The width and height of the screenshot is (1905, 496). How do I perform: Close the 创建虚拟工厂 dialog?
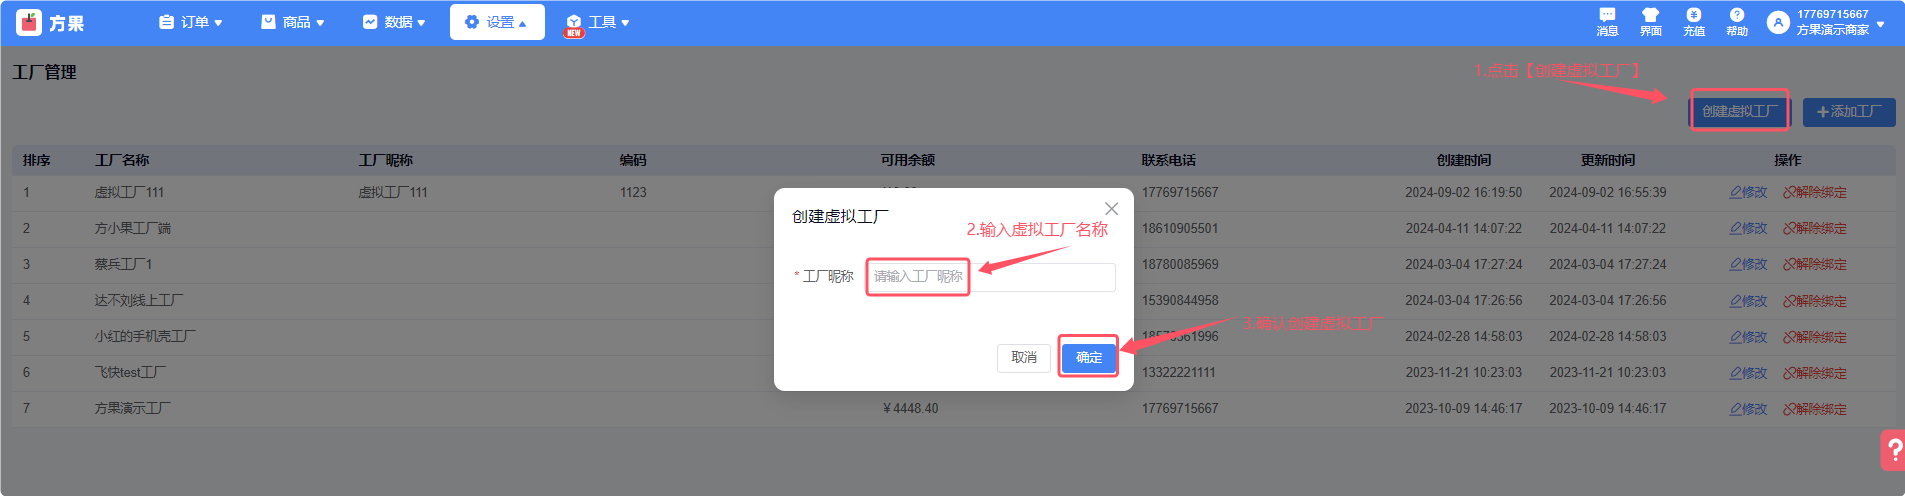[x=1111, y=209]
